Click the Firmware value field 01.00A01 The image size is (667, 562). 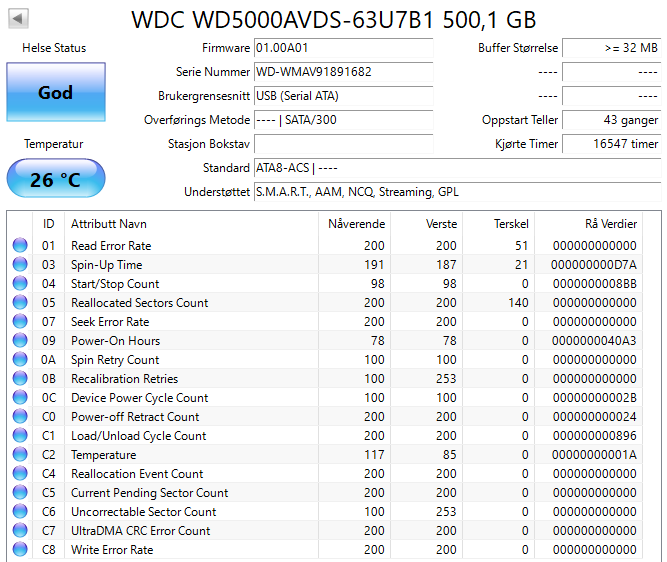click(x=343, y=48)
